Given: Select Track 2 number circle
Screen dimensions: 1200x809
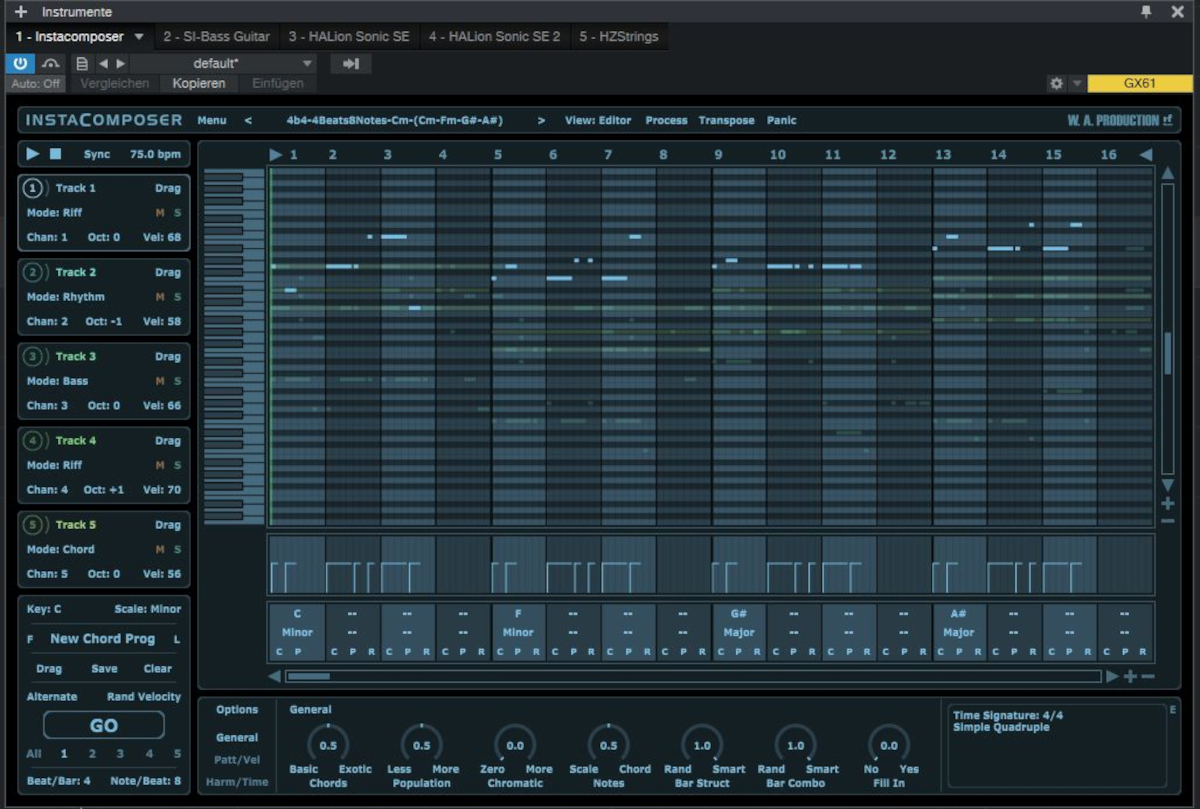Looking at the screenshot, I should [x=34, y=272].
